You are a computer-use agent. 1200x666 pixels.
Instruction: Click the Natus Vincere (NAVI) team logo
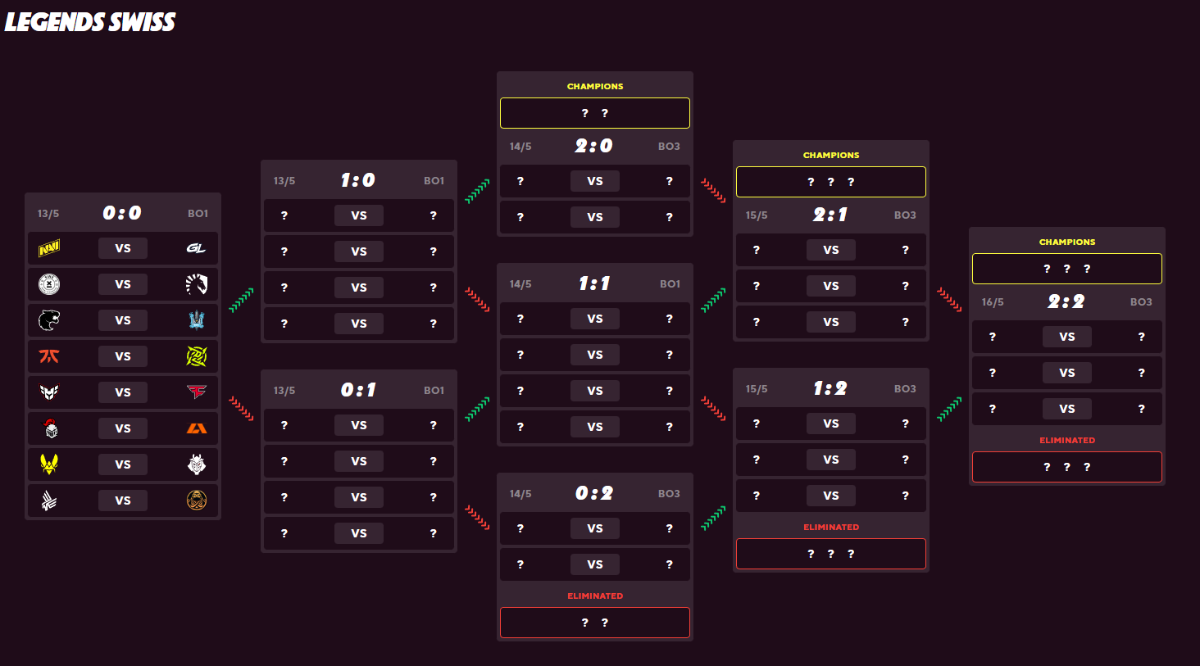(x=47, y=249)
